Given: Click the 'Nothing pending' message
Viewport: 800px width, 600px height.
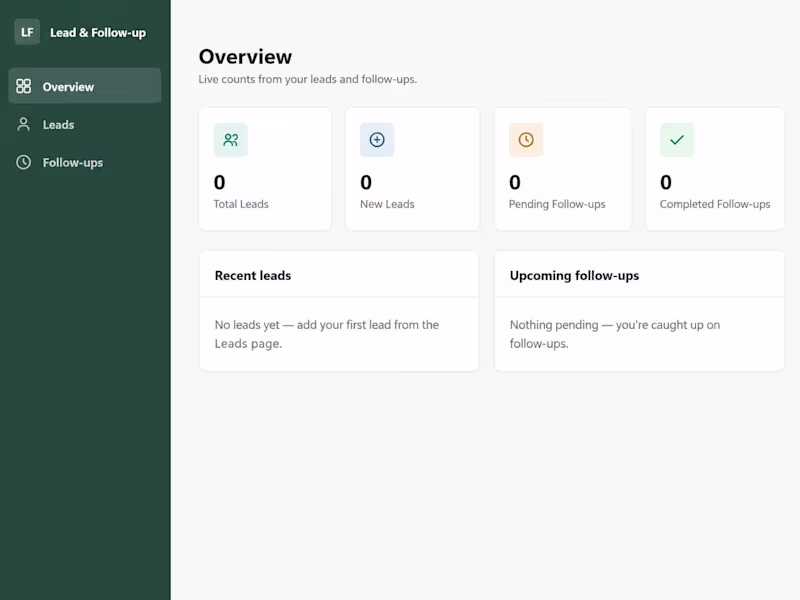Looking at the screenshot, I should 615,334.
